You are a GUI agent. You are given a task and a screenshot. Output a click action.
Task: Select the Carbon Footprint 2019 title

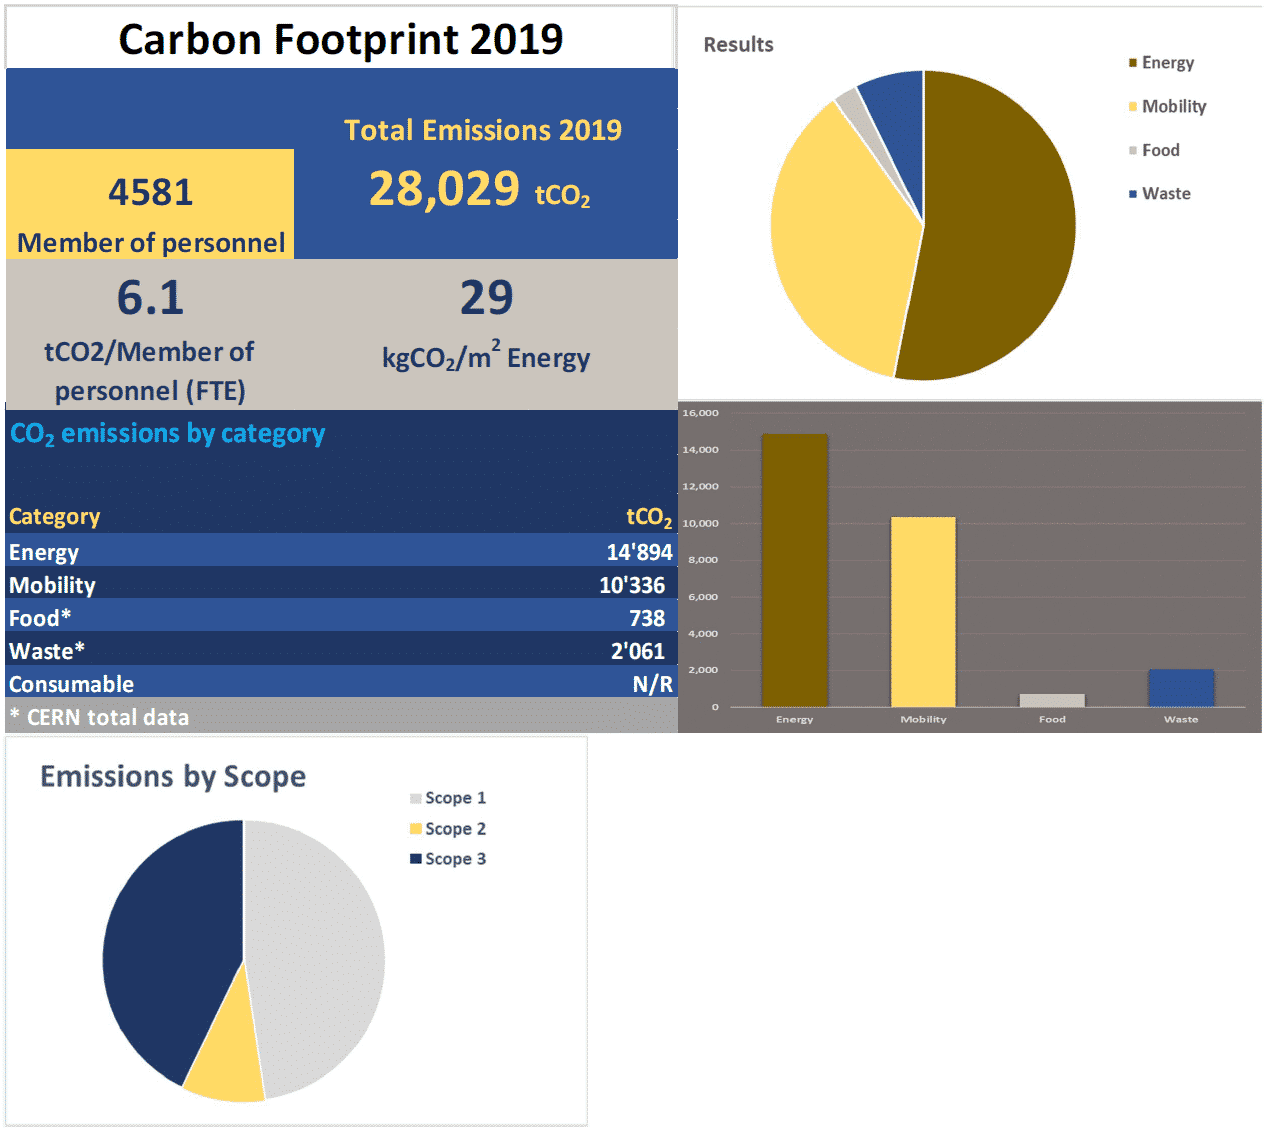click(x=341, y=40)
